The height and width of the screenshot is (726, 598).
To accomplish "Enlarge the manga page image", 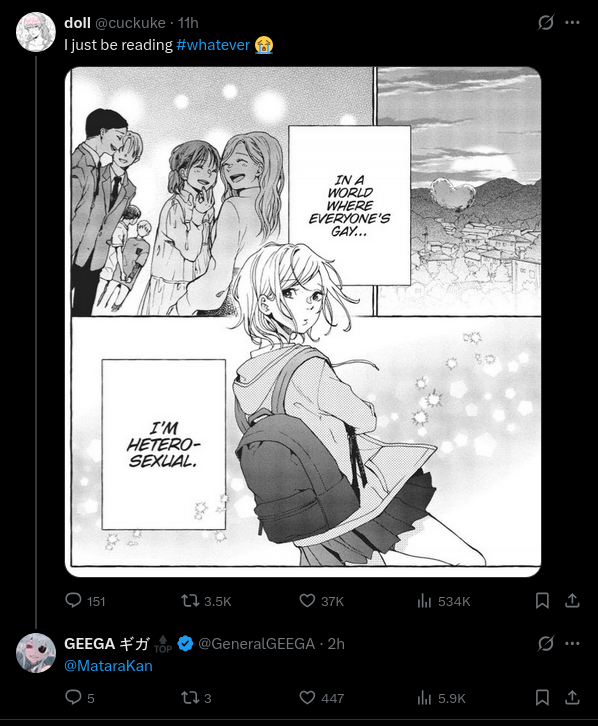I will point(303,322).
